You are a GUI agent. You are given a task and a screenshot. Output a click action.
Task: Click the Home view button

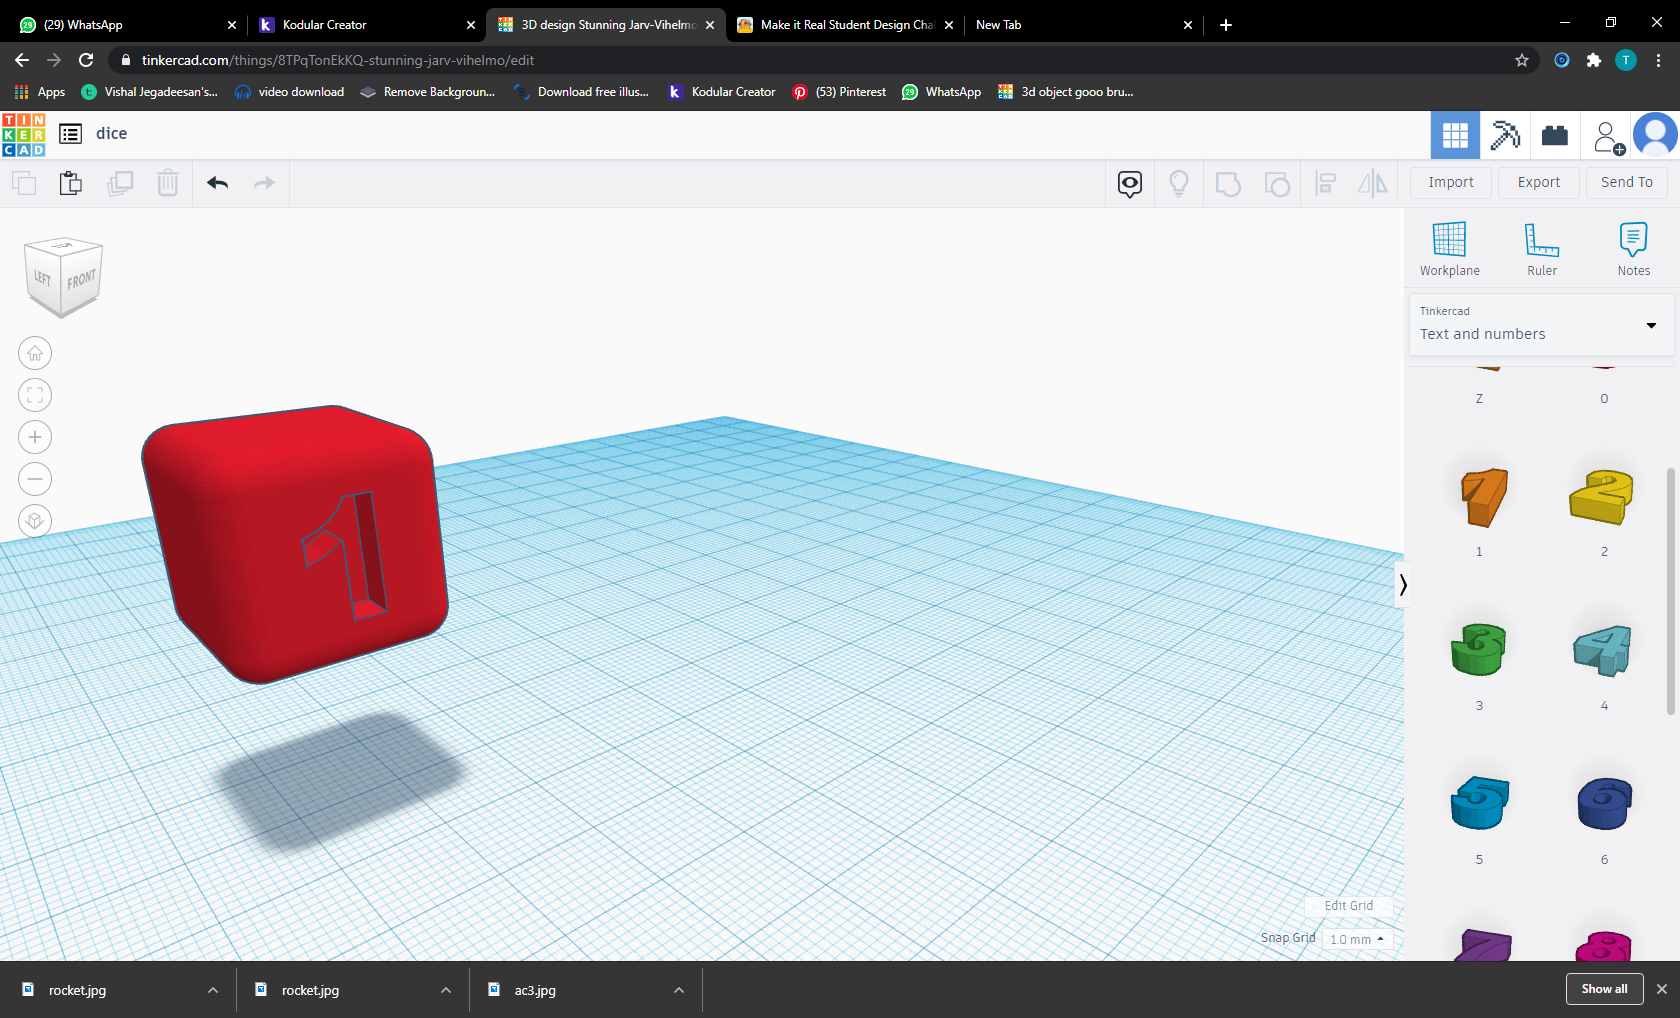pyautogui.click(x=35, y=353)
